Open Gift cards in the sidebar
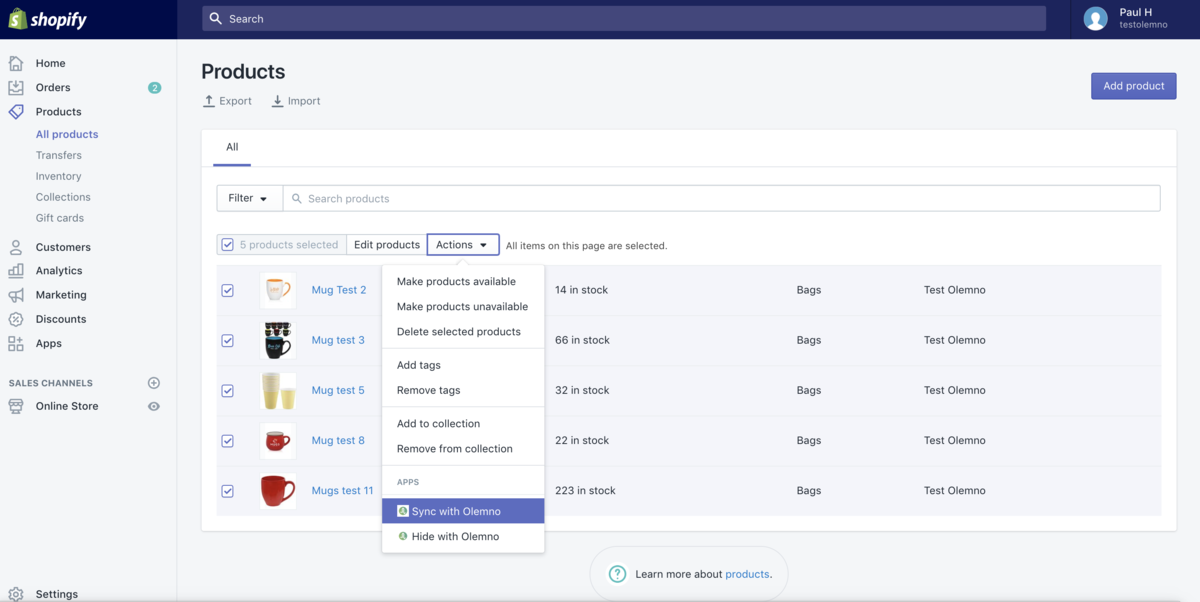Image resolution: width=1200 pixels, height=602 pixels. [60, 218]
